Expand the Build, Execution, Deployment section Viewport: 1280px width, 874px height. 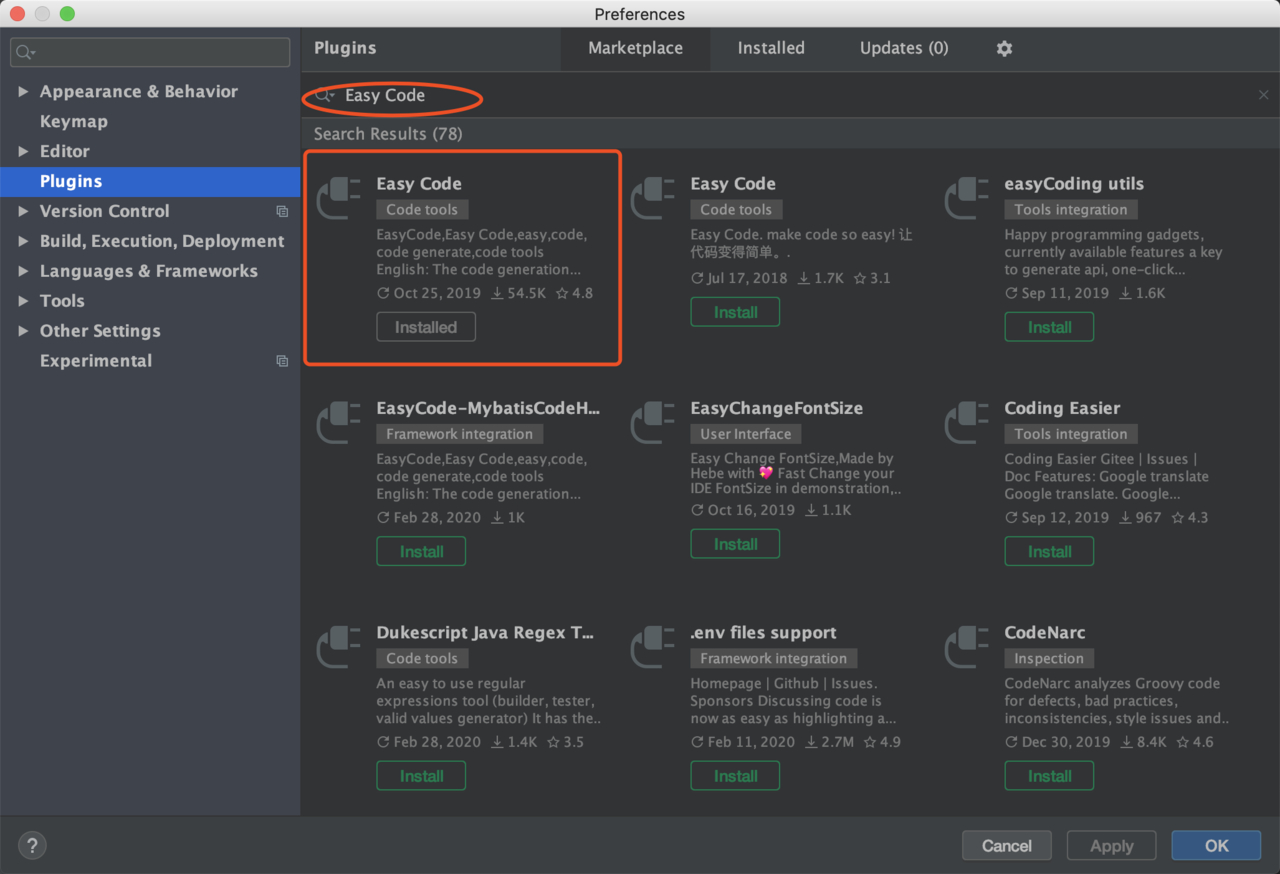[24, 241]
